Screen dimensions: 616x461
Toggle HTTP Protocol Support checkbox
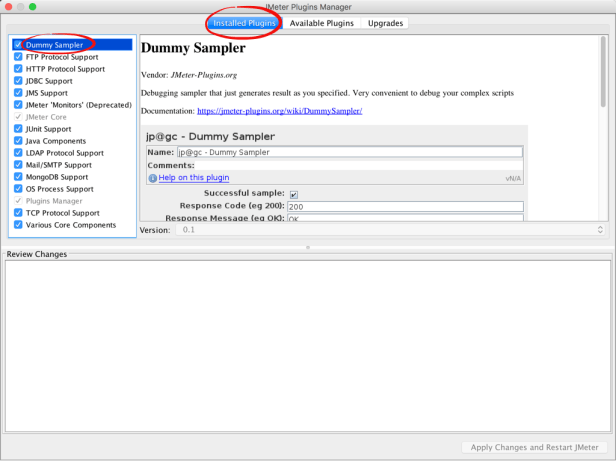18,69
